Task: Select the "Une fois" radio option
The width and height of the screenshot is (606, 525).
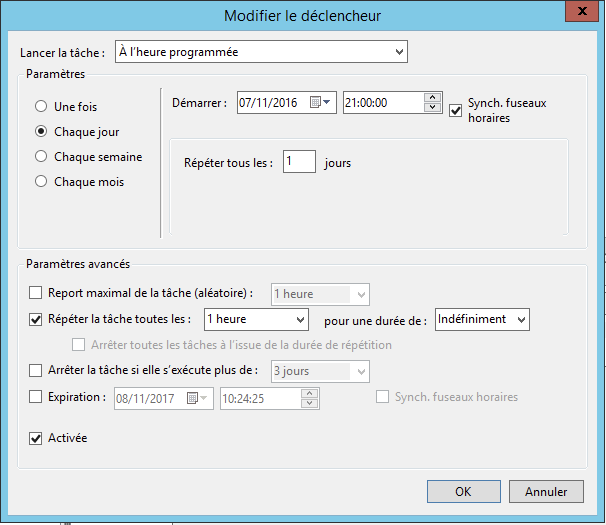Action: click(41, 106)
